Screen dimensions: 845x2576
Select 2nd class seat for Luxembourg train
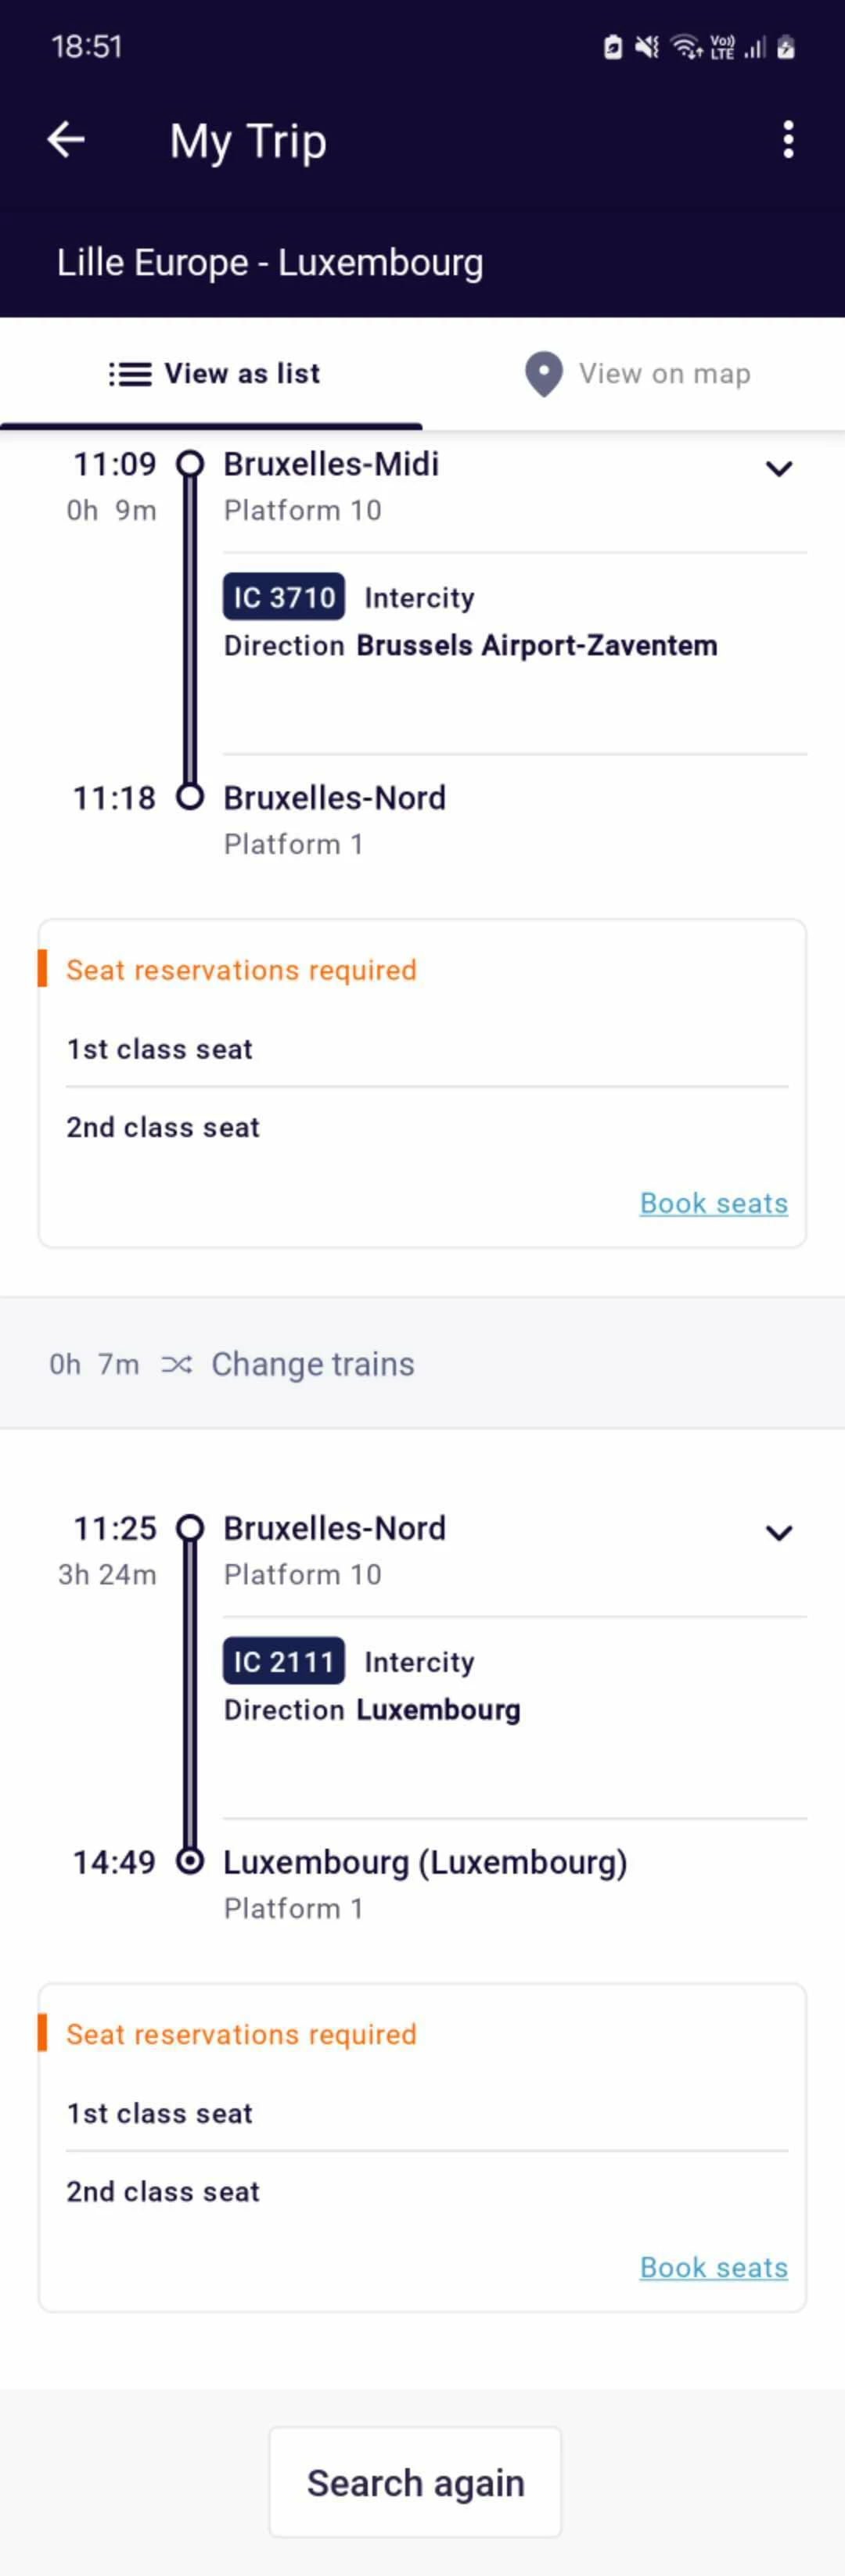[x=163, y=2191]
